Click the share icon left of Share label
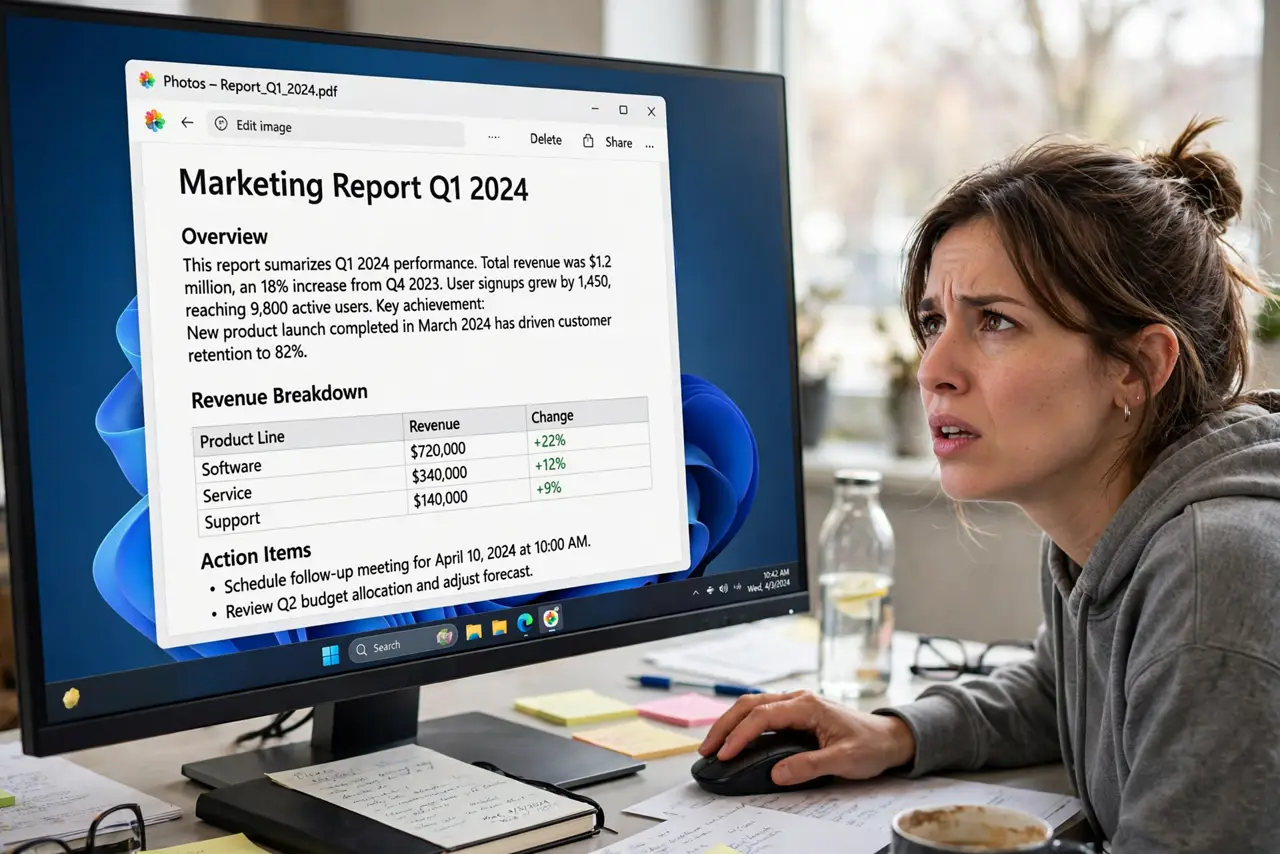This screenshot has width=1280, height=854. [588, 141]
